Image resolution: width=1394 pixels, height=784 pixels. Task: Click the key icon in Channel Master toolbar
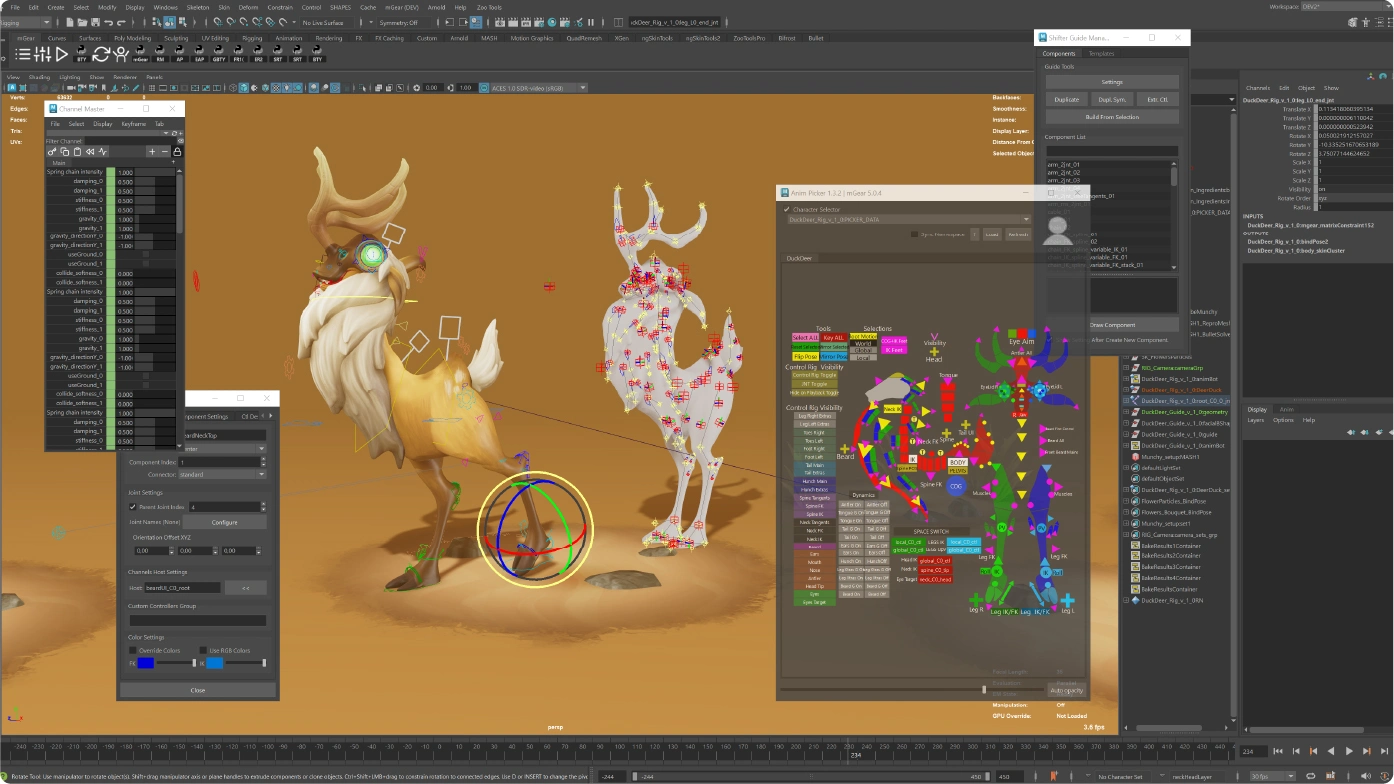[52, 151]
